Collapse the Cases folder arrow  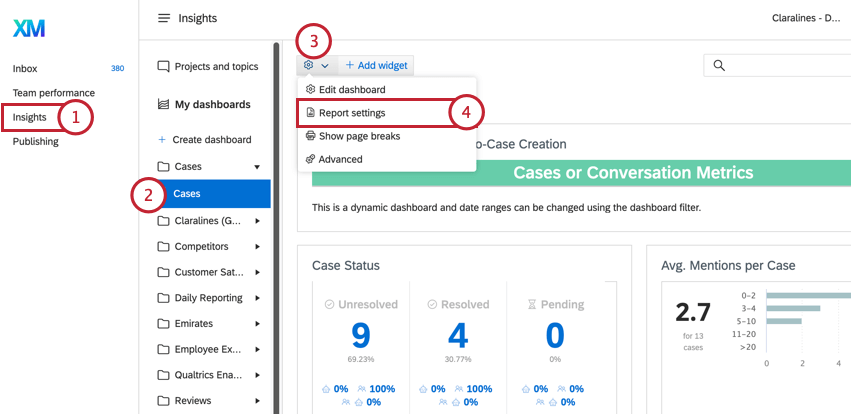click(x=257, y=167)
